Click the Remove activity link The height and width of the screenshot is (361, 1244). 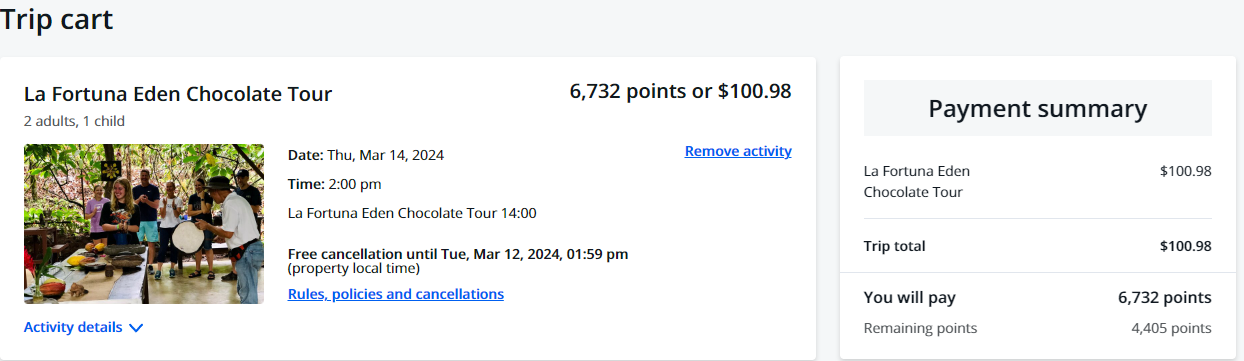[x=738, y=151]
